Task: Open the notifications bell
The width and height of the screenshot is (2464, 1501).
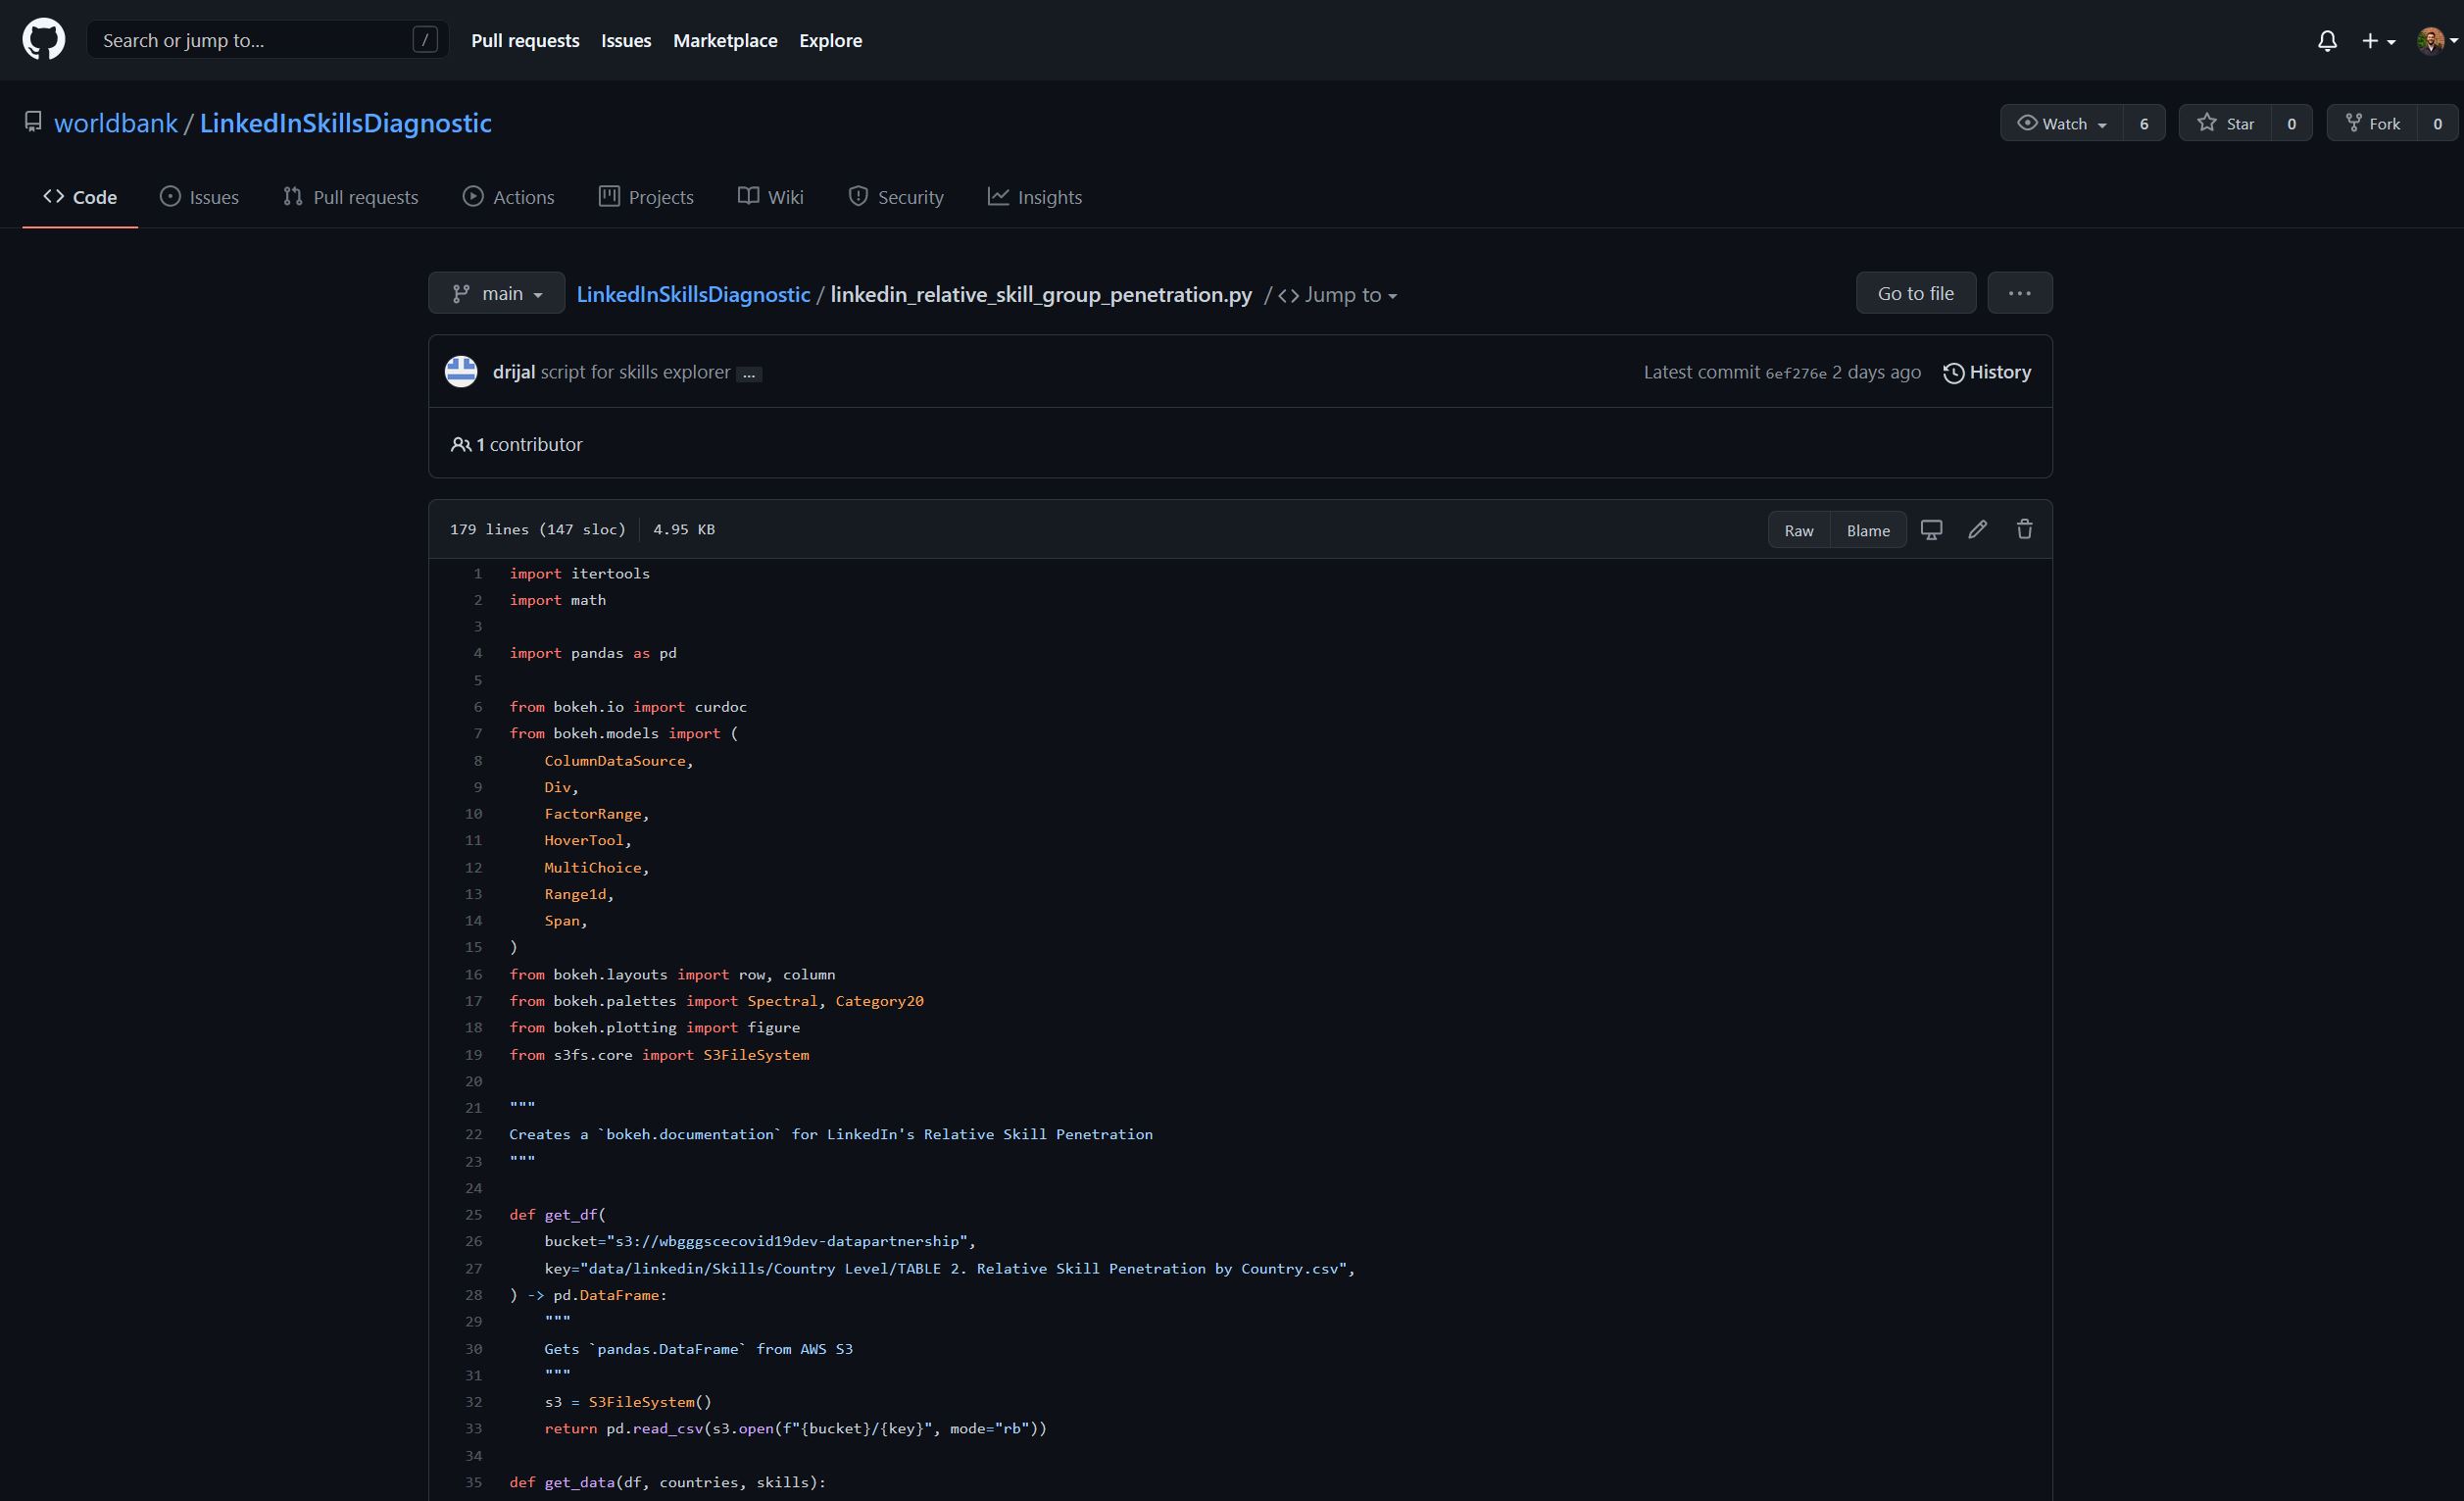Action: pyautogui.click(x=2327, y=41)
